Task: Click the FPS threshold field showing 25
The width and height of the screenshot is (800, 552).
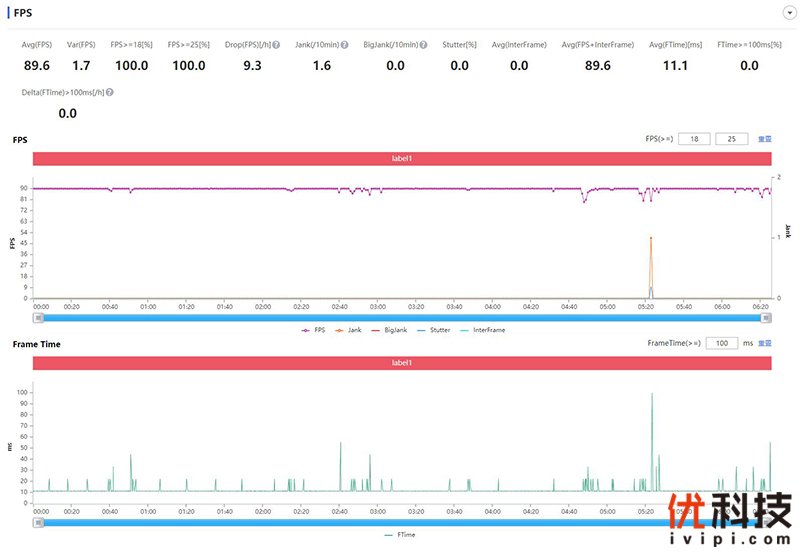Action: tap(732, 139)
